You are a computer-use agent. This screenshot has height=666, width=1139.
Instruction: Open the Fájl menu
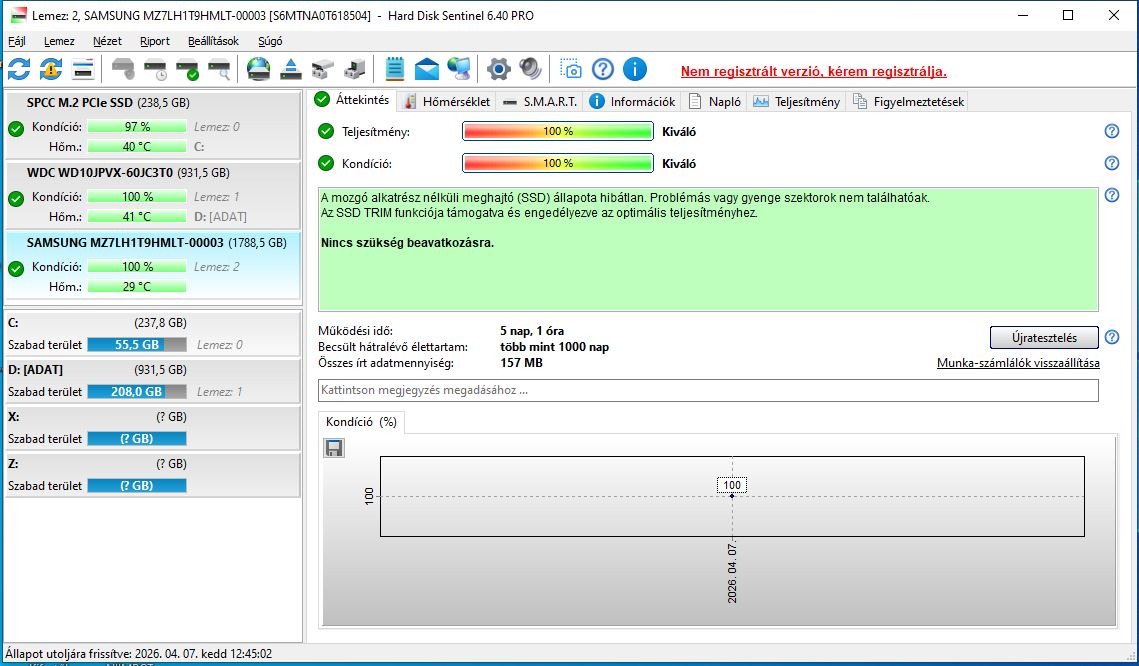16,41
